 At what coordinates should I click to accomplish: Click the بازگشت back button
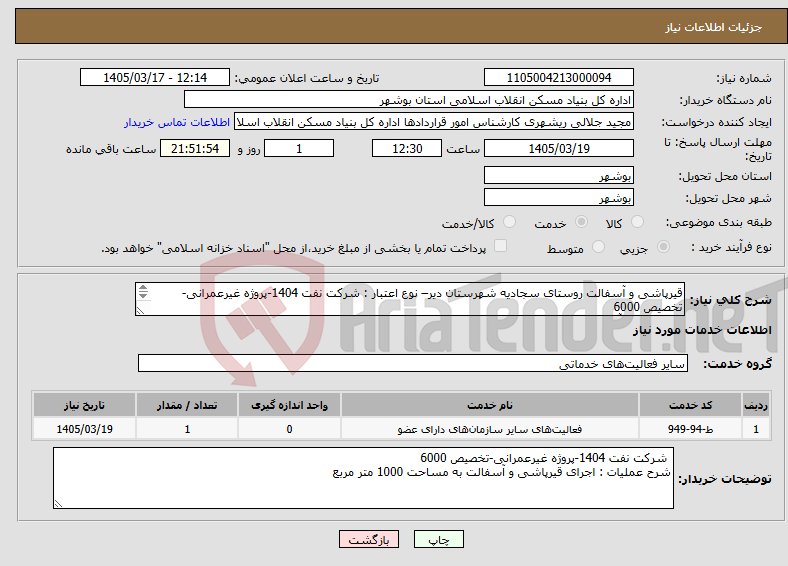369,539
